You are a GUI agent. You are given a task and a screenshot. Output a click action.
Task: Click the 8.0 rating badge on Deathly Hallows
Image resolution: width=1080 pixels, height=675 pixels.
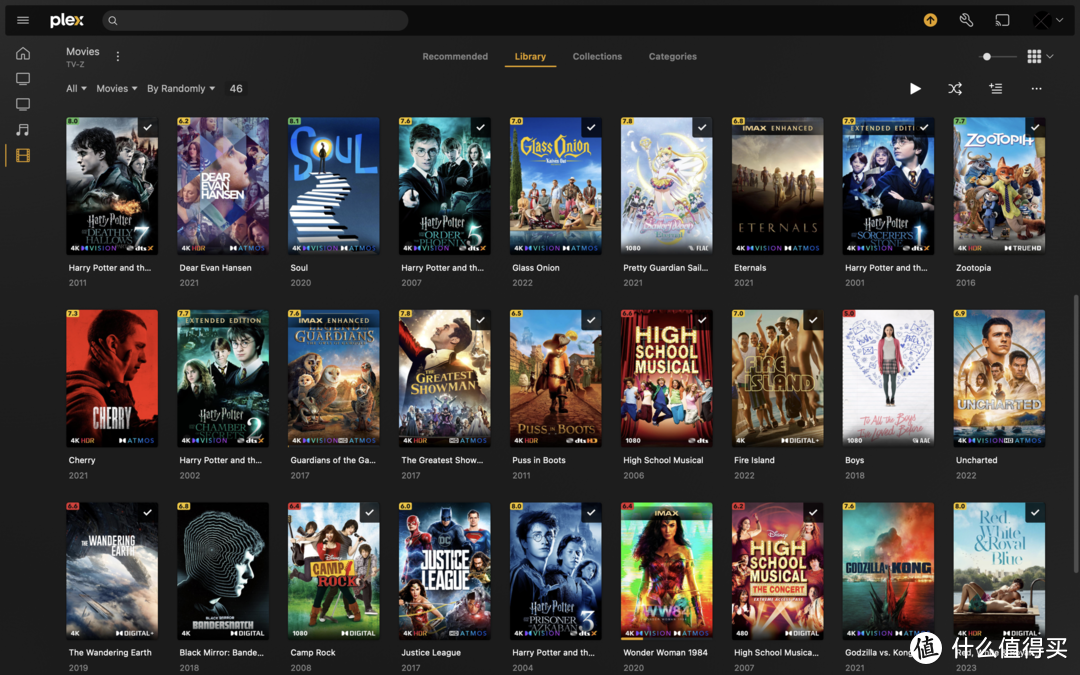point(72,121)
